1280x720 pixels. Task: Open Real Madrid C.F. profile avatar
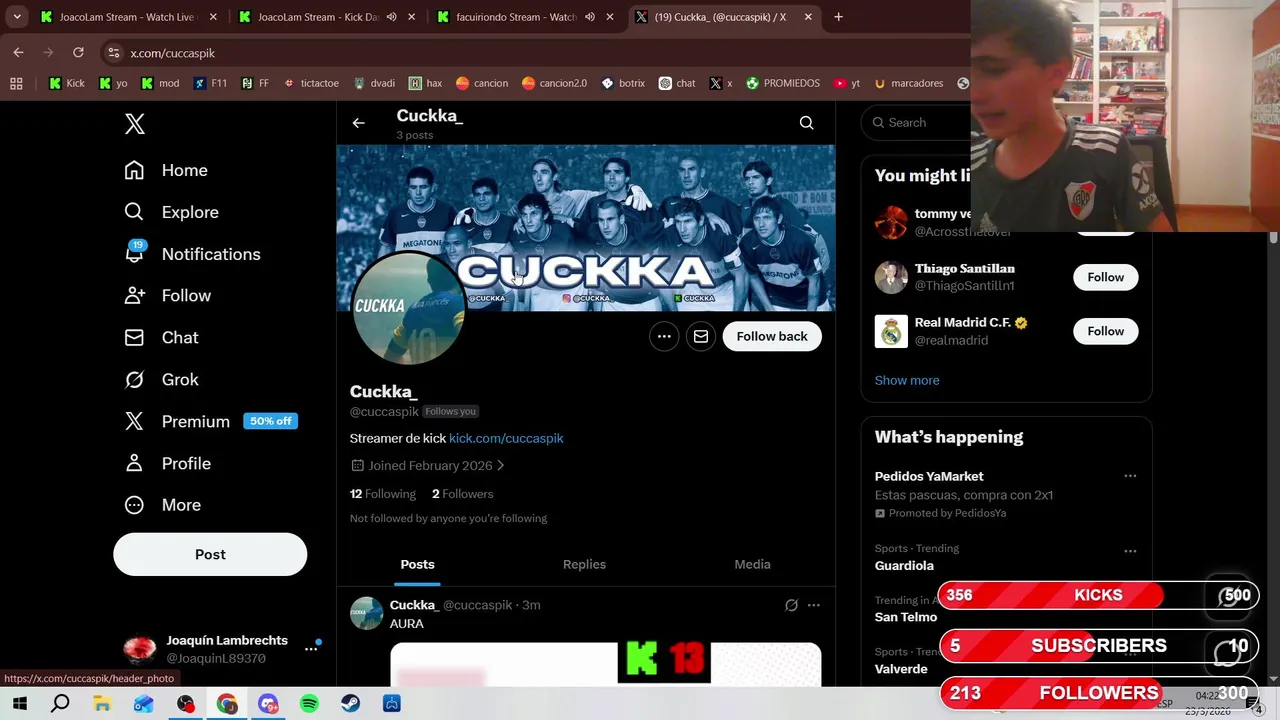tap(891, 331)
